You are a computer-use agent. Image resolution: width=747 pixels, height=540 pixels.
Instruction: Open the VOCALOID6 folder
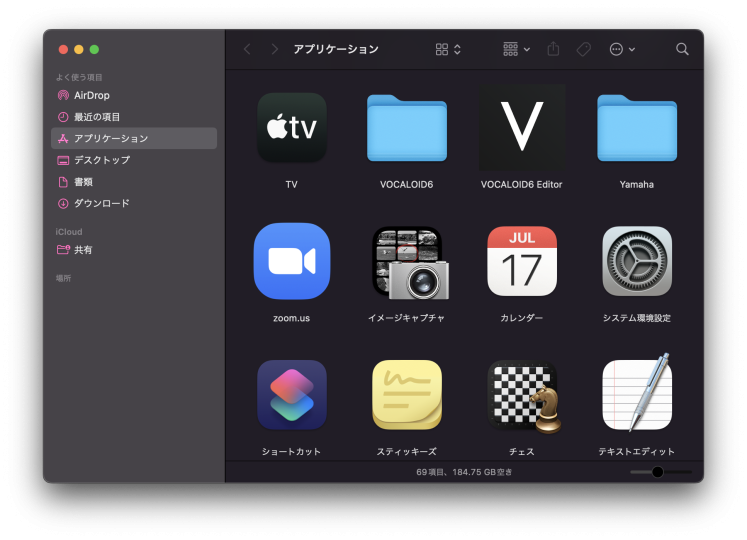407,128
